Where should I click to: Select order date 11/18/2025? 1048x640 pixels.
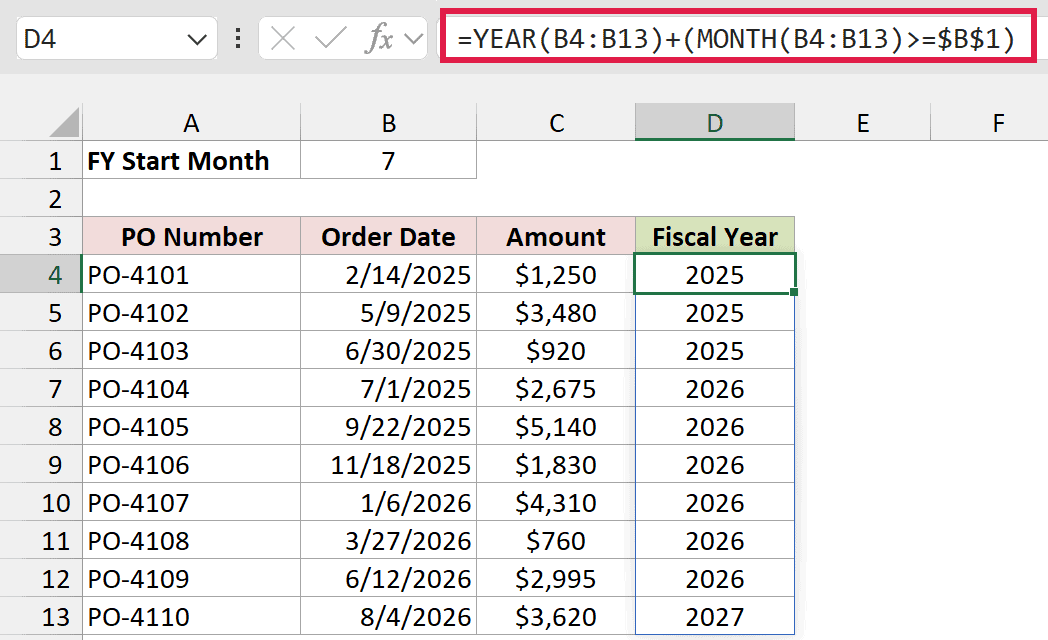pyautogui.click(x=388, y=464)
